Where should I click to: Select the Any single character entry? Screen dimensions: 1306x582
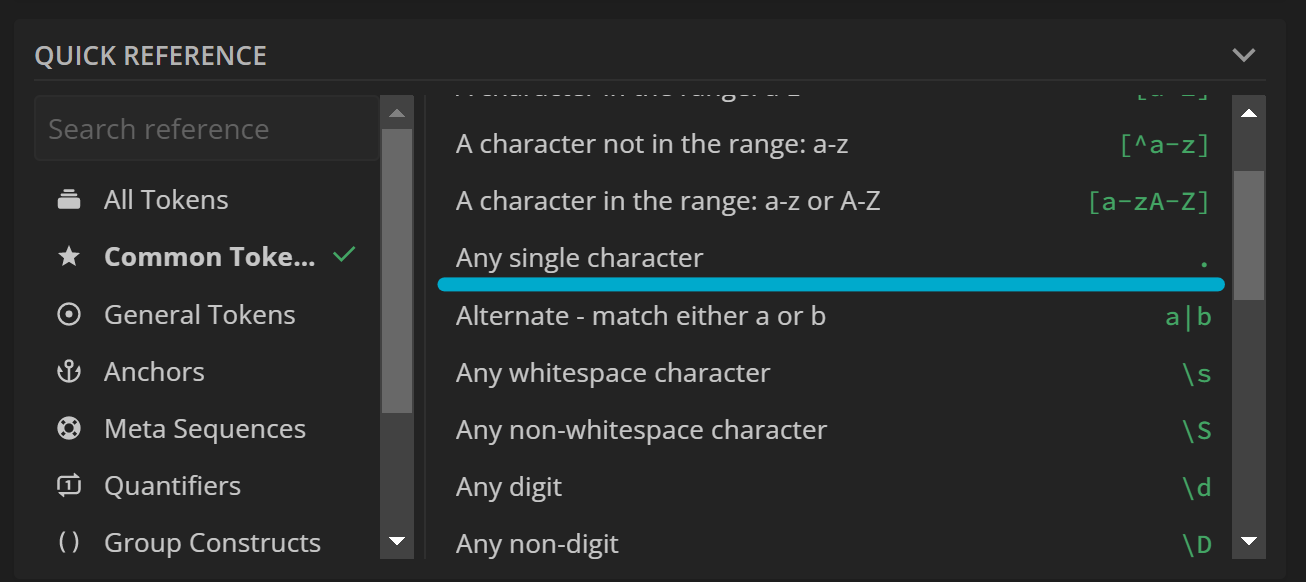coord(832,258)
